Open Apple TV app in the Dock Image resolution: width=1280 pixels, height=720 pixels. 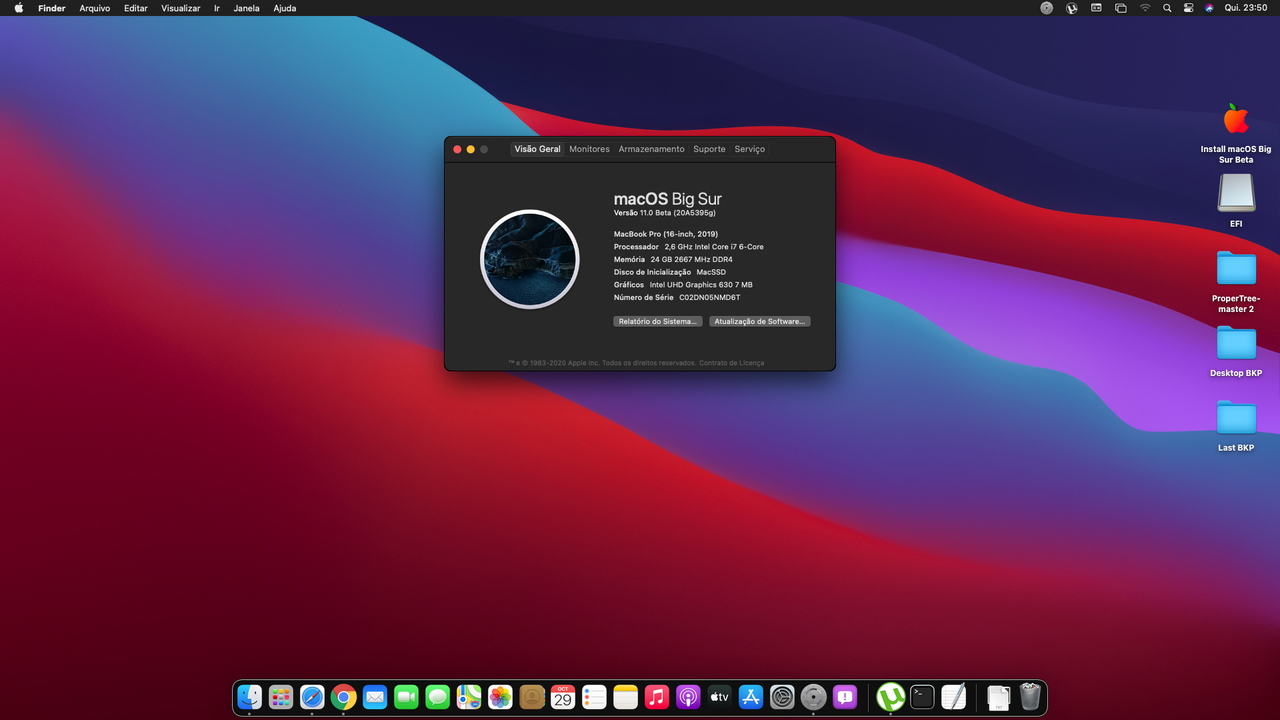pyautogui.click(x=720, y=697)
